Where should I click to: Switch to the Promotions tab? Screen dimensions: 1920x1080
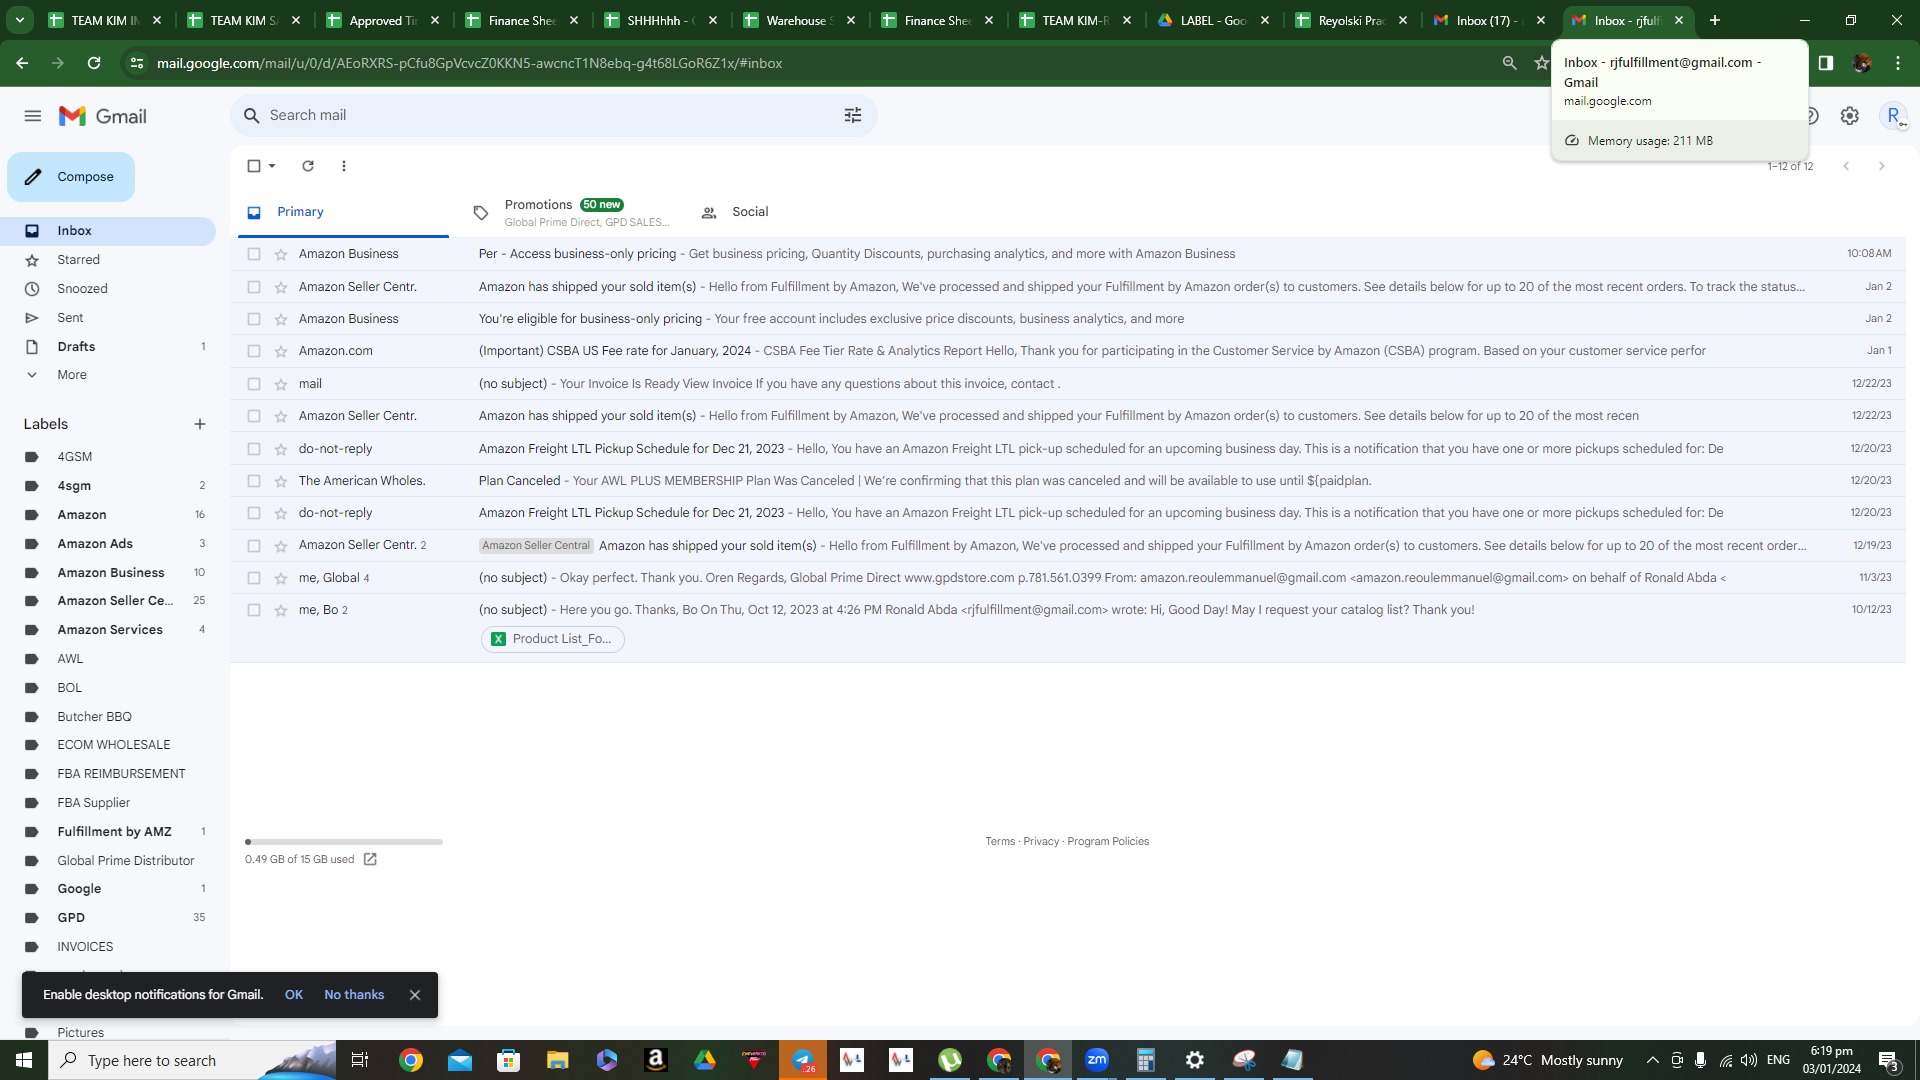click(572, 212)
